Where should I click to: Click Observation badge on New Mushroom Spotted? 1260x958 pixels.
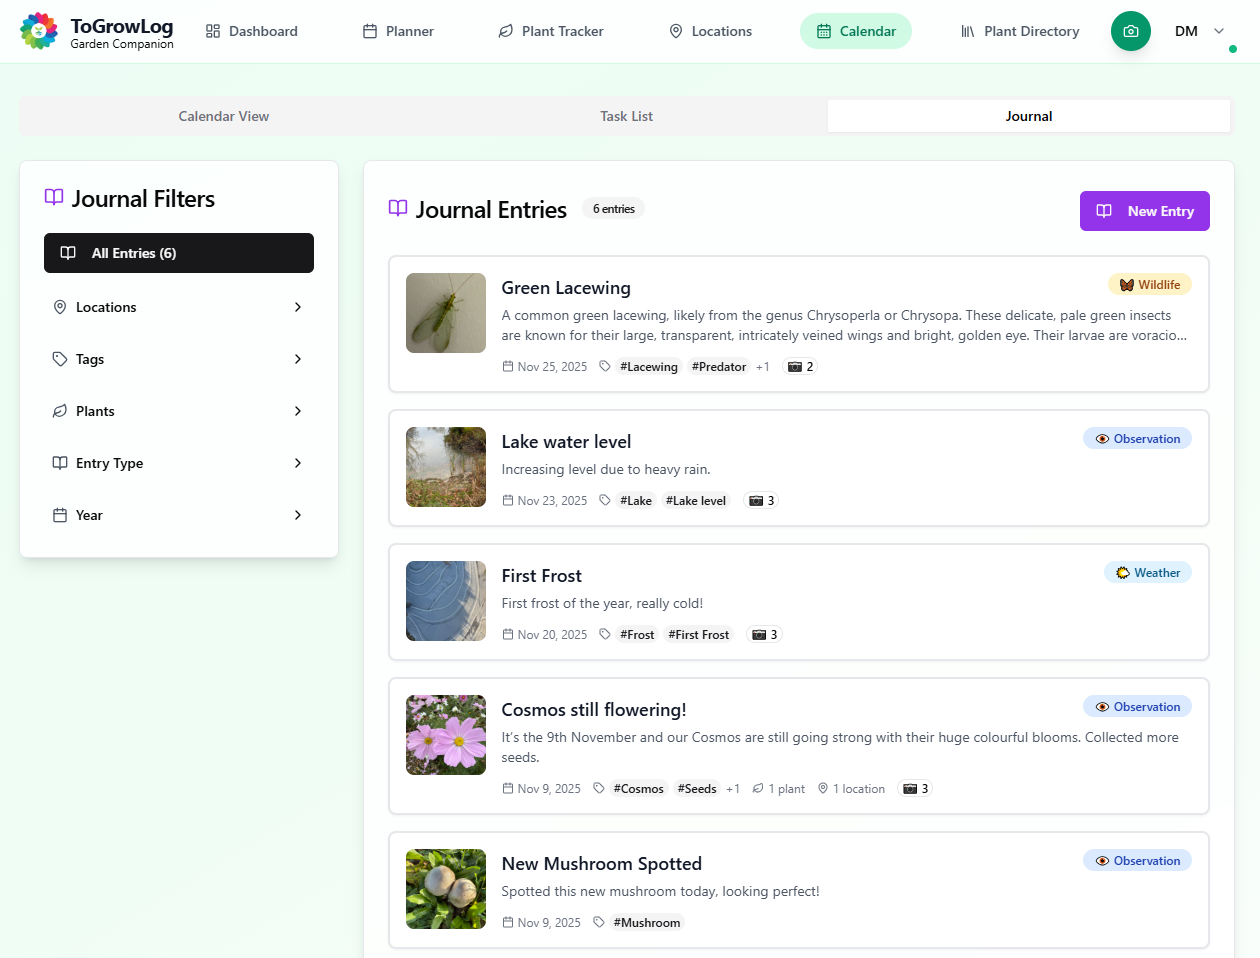coord(1137,861)
